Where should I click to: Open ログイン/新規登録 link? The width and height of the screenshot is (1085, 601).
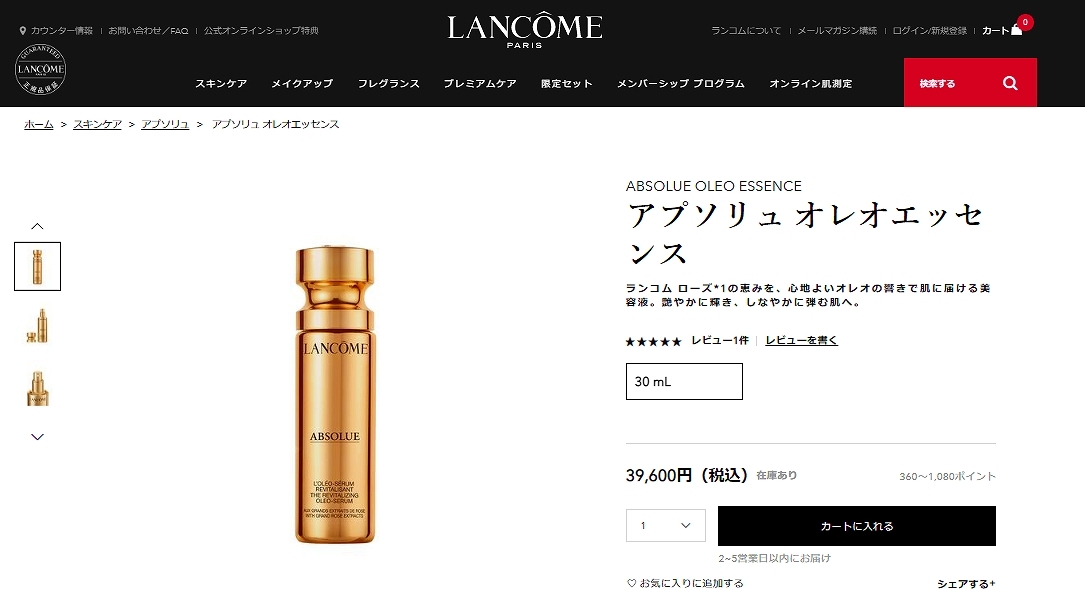929,30
